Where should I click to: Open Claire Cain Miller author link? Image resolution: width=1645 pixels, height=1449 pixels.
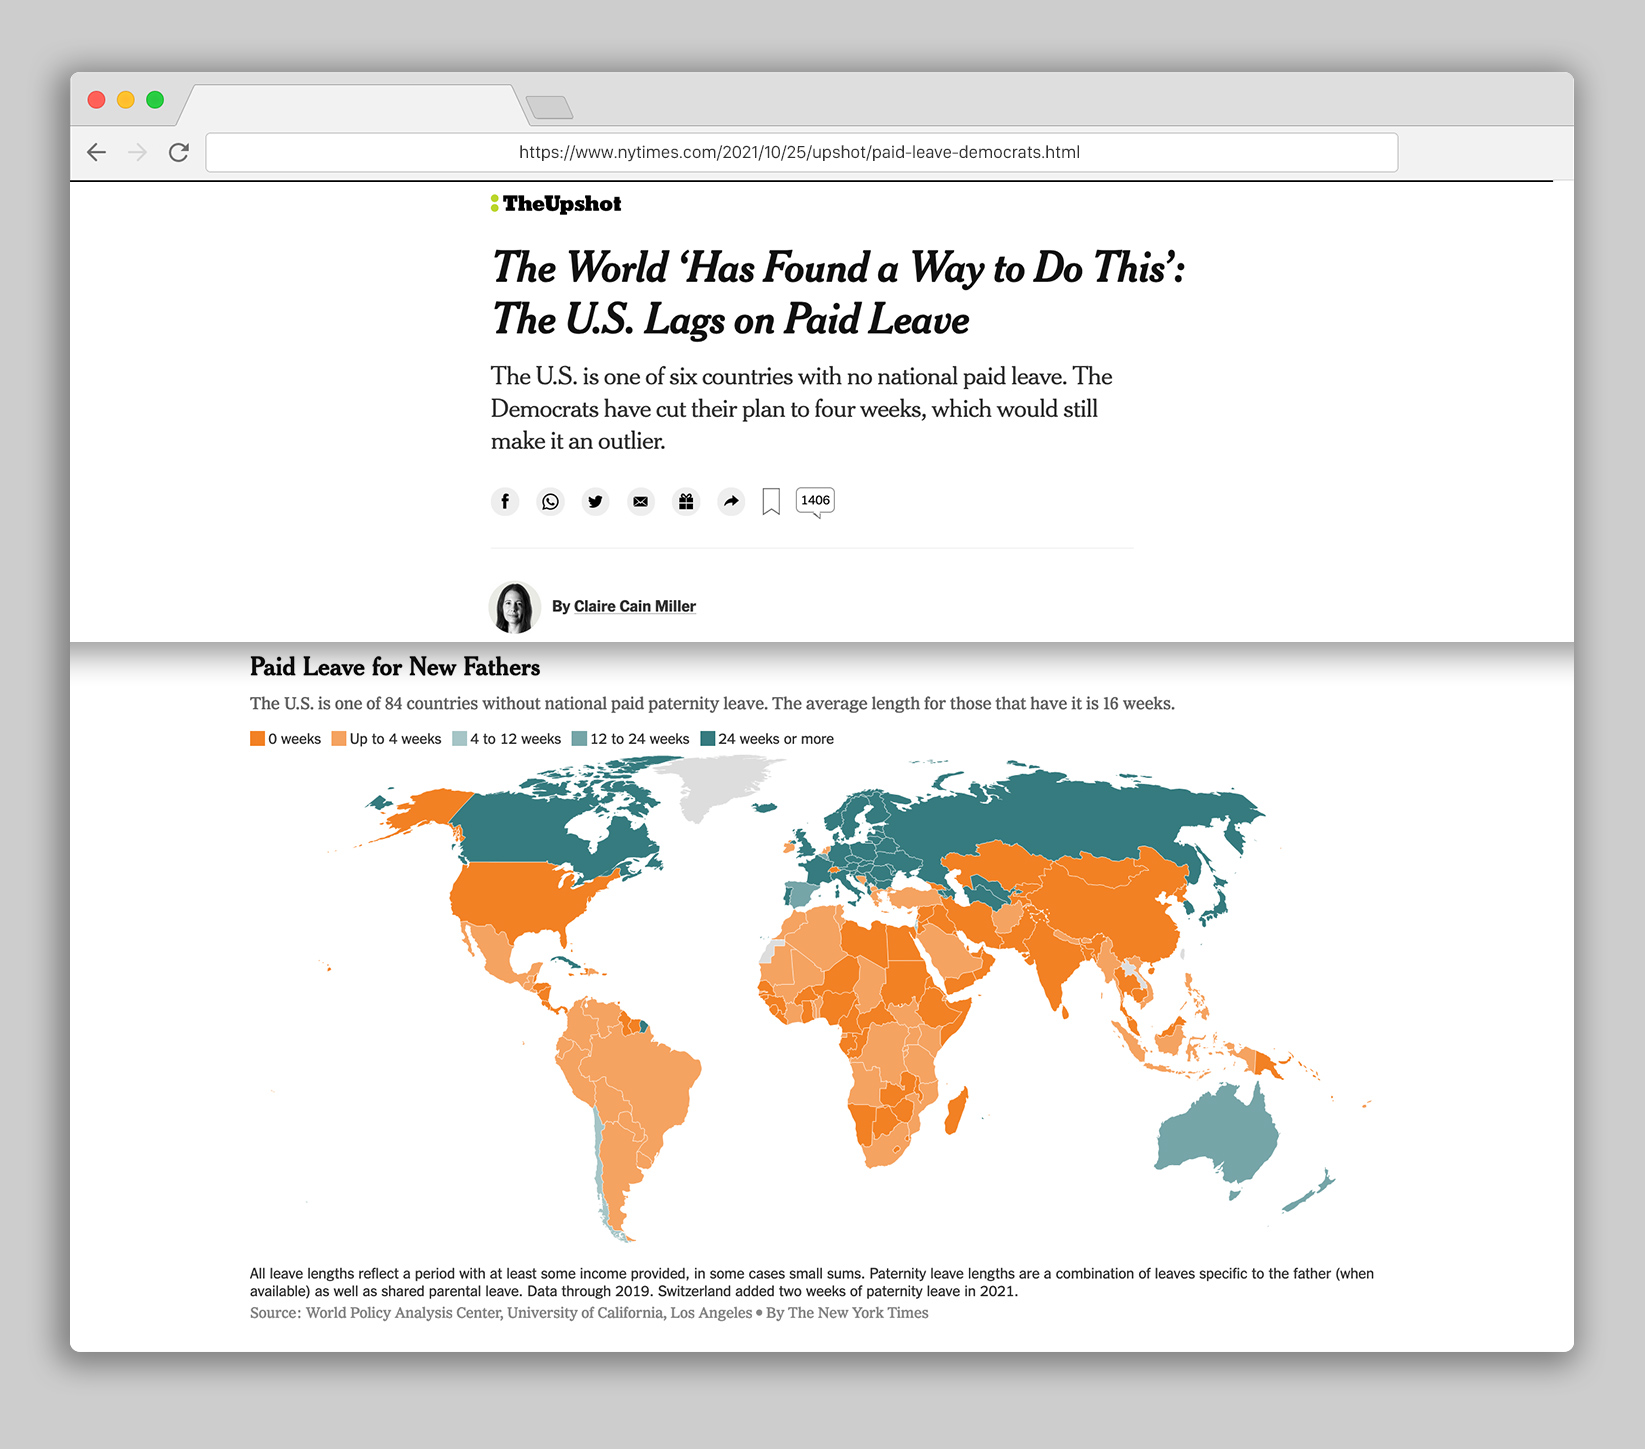(634, 606)
